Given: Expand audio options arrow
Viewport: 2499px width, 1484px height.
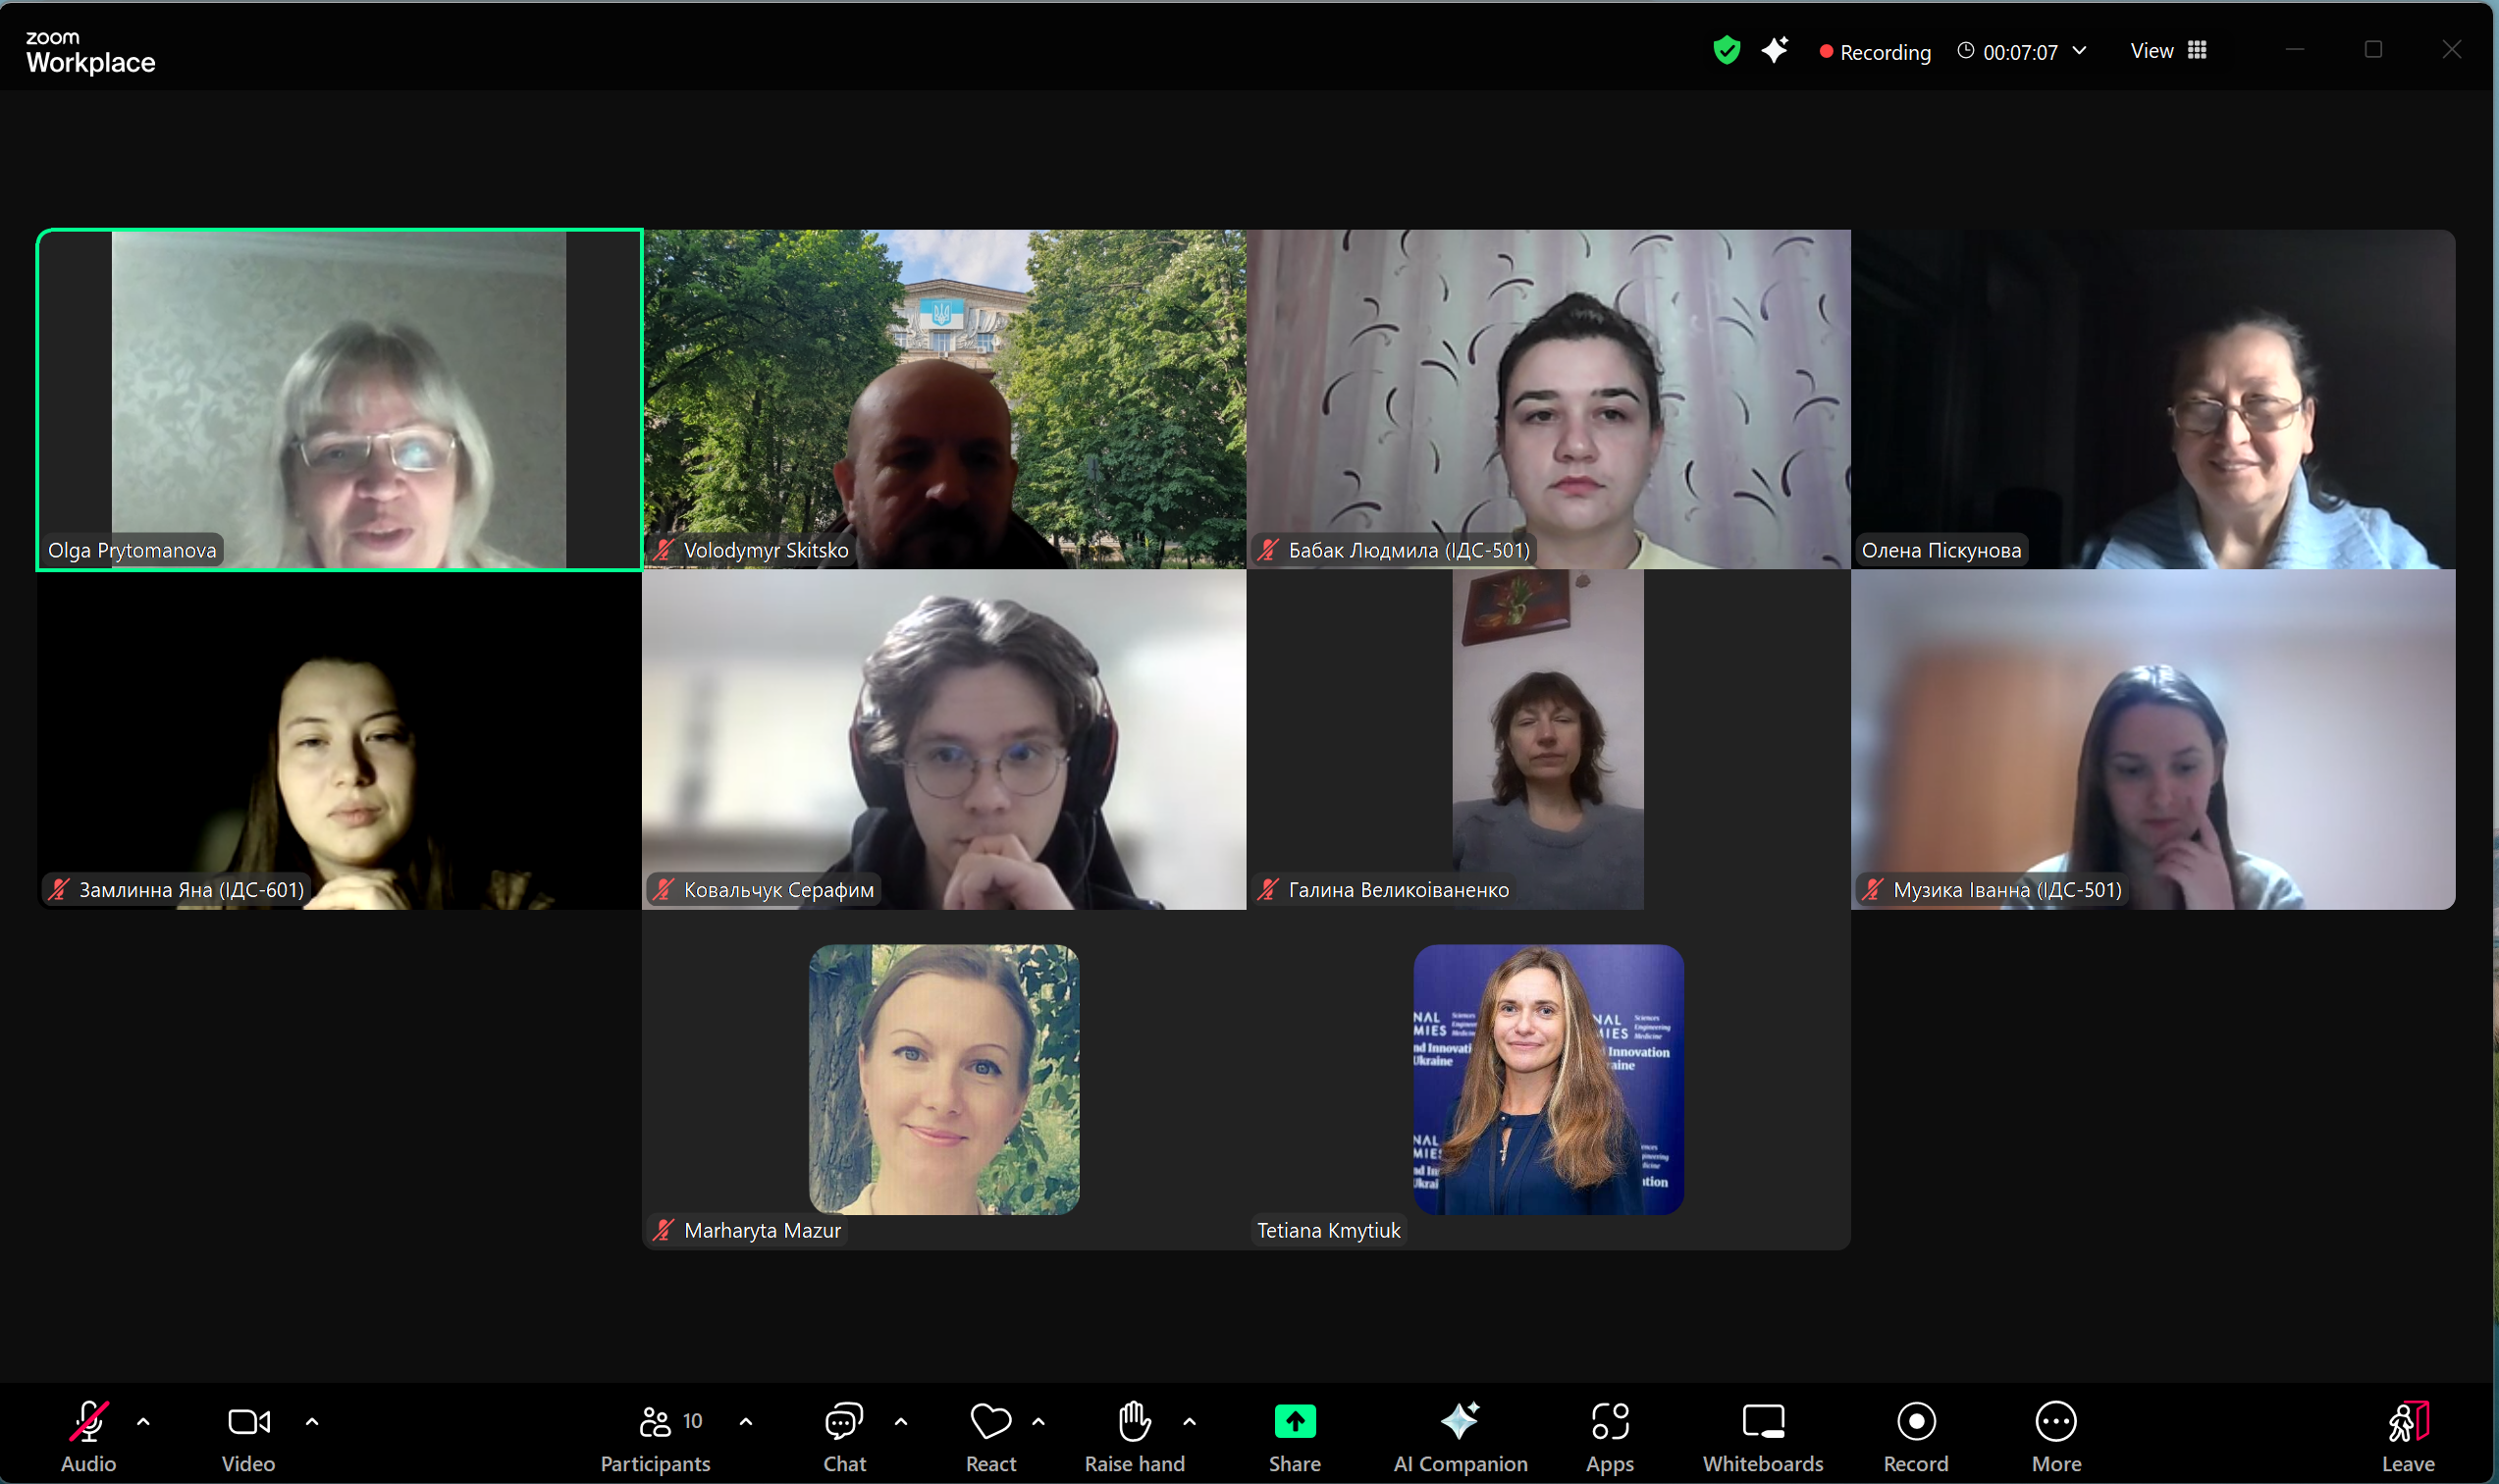Looking at the screenshot, I should (143, 1421).
